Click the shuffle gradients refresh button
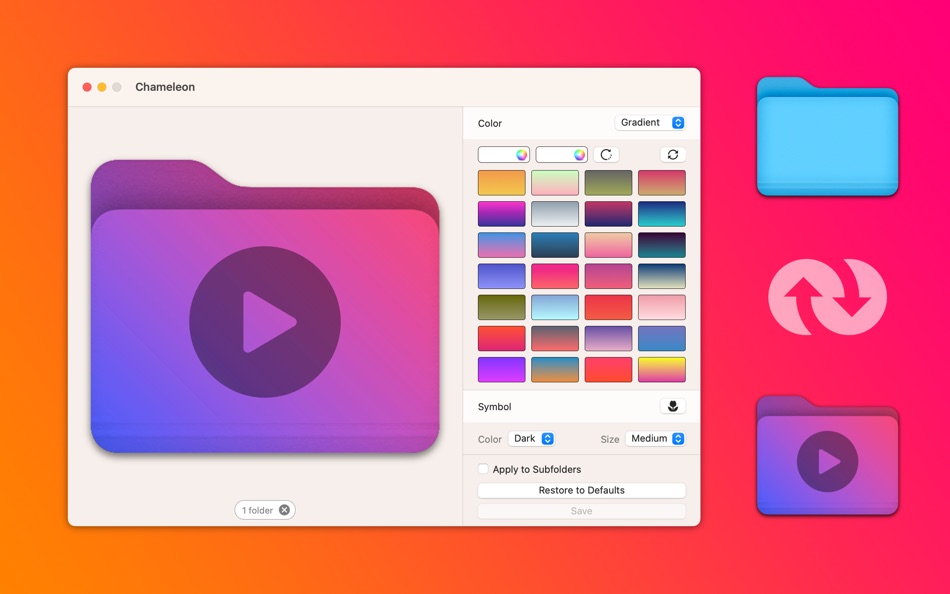The height and width of the screenshot is (594, 950). pos(673,155)
